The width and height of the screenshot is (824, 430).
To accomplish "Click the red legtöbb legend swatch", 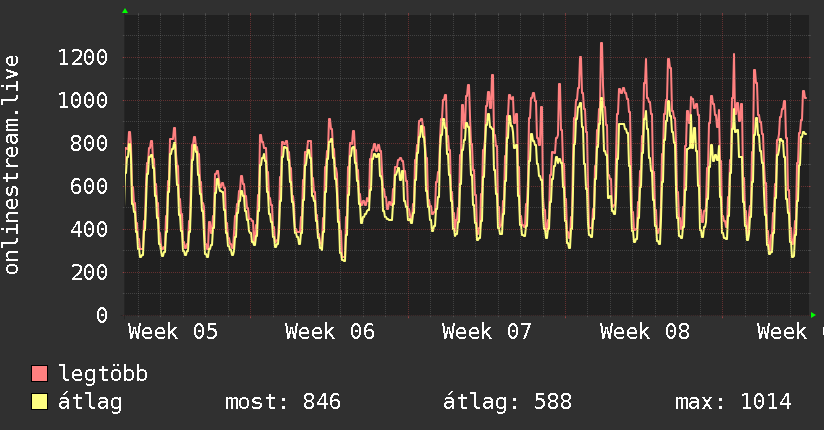I will point(40,374).
